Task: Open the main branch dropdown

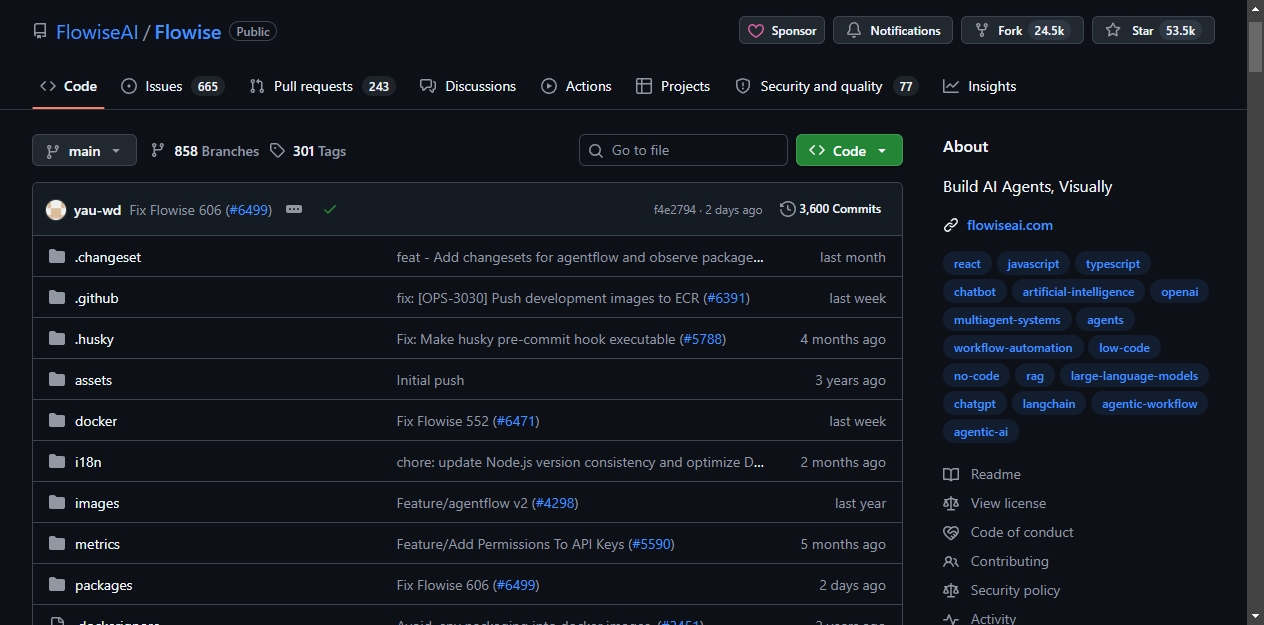Action: (84, 151)
